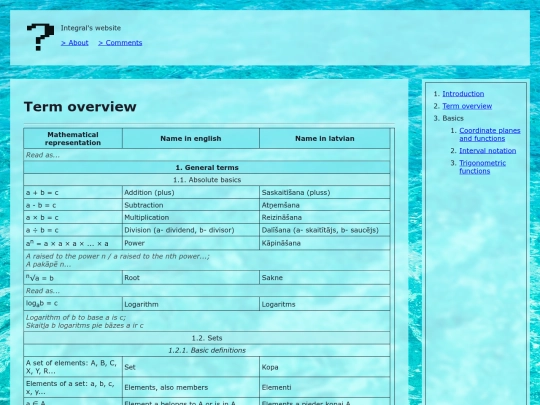
Task: Click the 'Atņemšana' cell
Action: (x=325, y=205)
